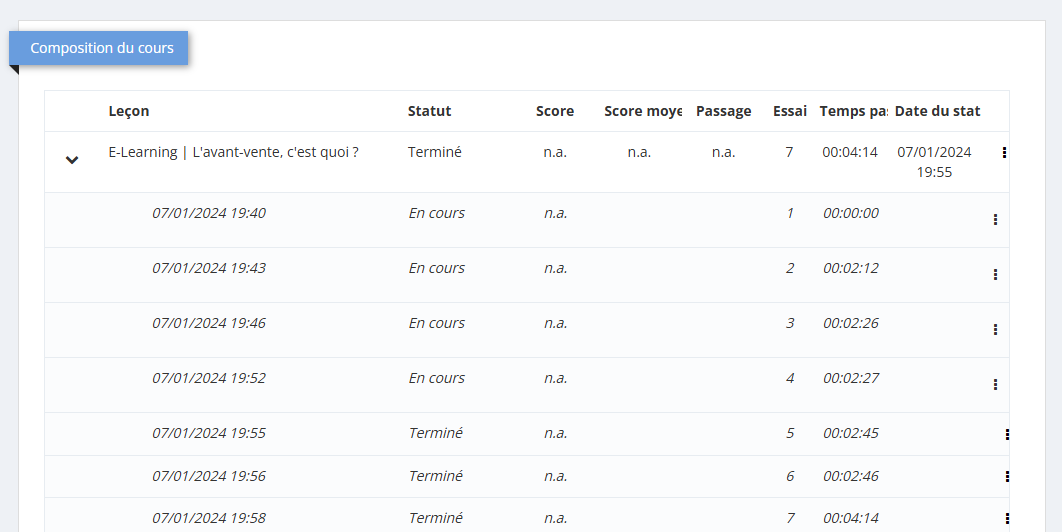
Task: Open the three-dot menu for attempt 1
Action: 995,220
